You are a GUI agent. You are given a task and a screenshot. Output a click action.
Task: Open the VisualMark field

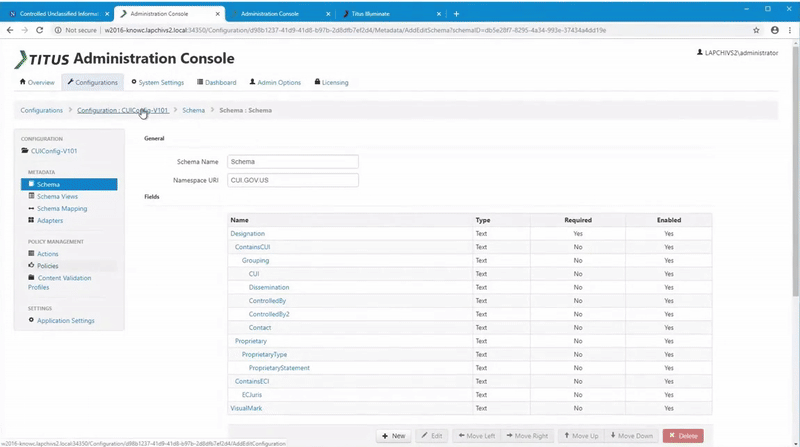pyautogui.click(x=246, y=408)
